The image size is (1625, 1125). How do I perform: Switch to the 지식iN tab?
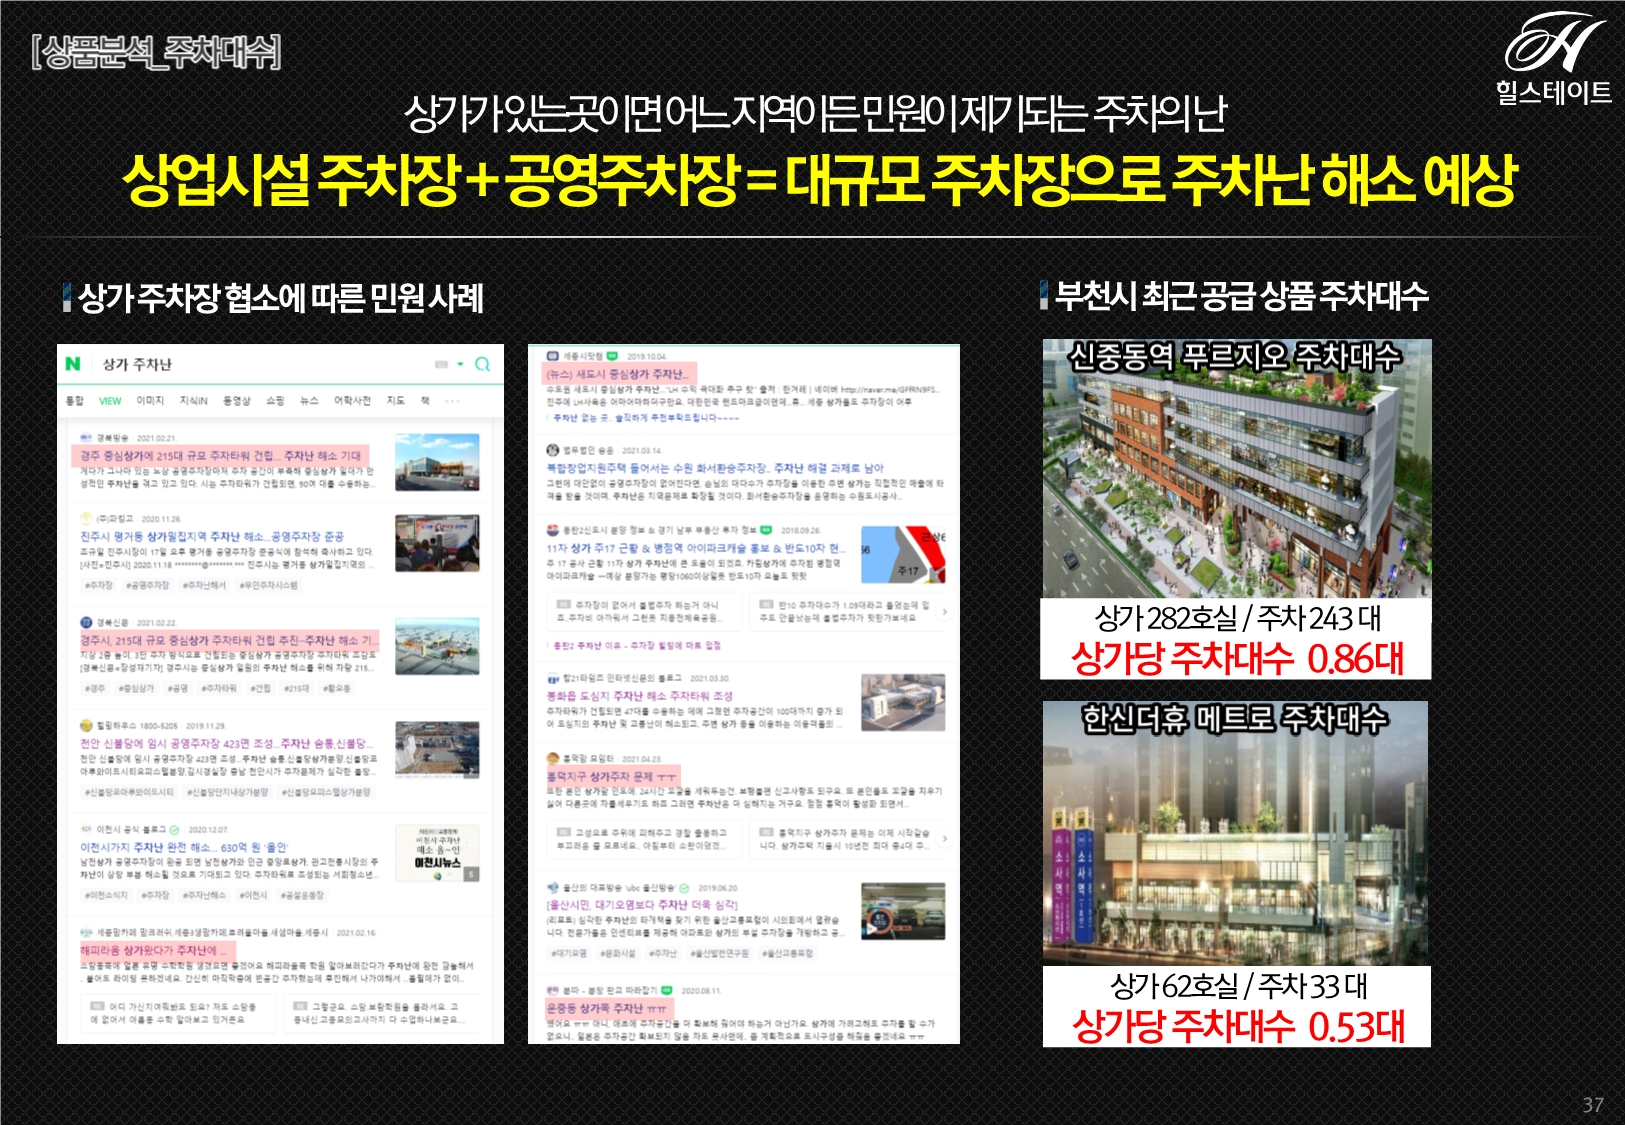pos(194,401)
